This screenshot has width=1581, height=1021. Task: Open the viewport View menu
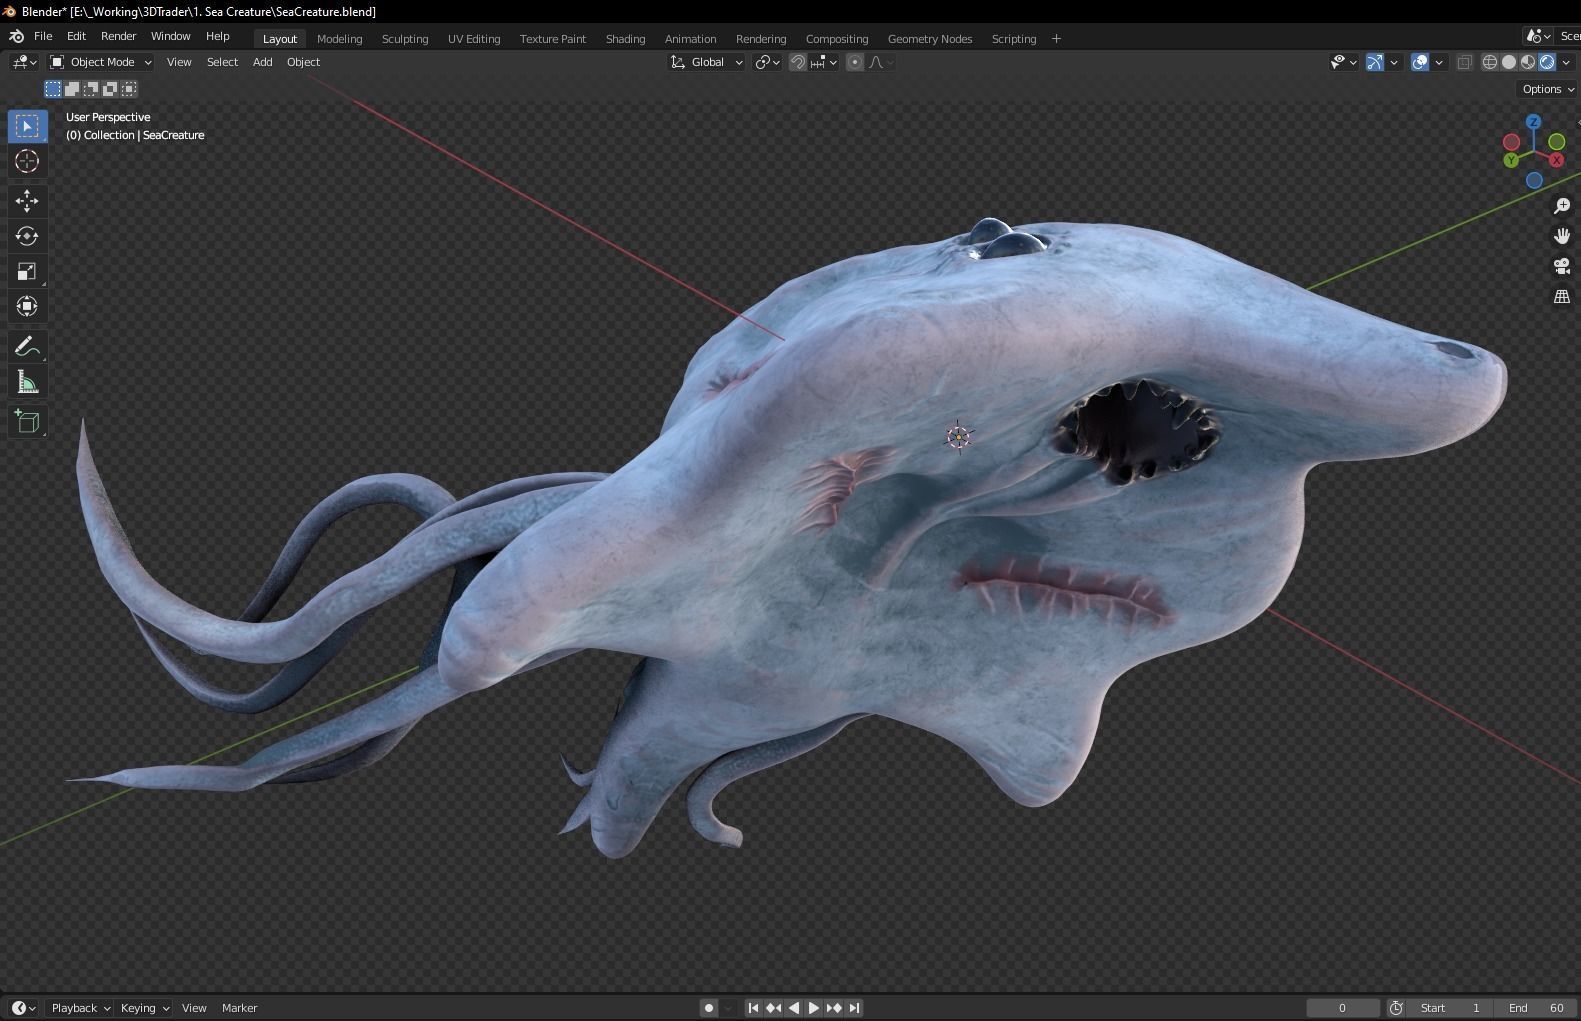pyautogui.click(x=179, y=62)
